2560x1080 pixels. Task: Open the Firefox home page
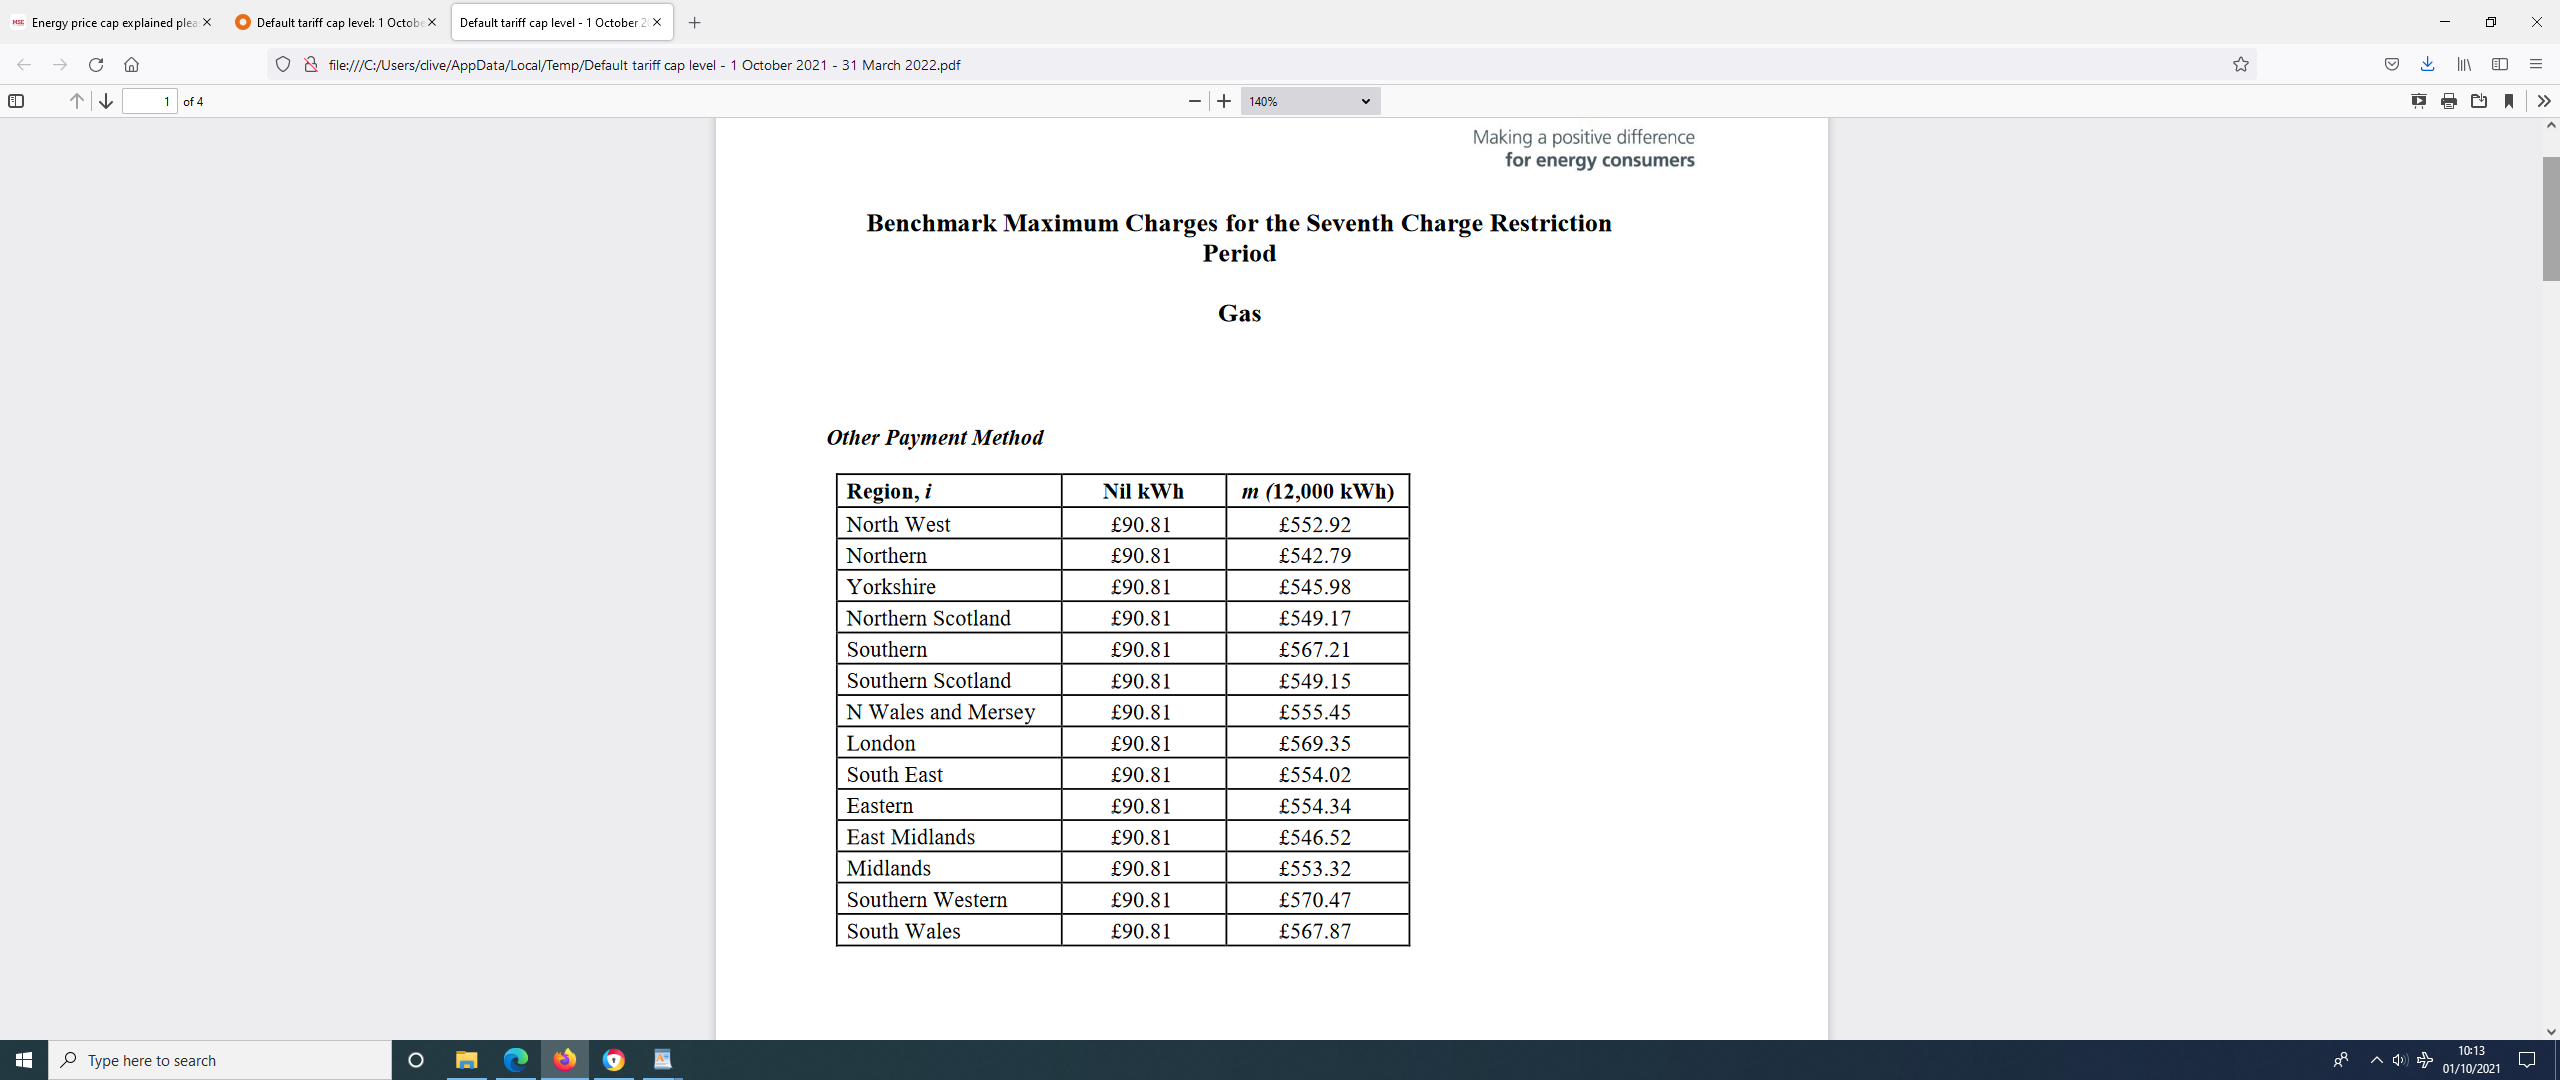[x=131, y=65]
